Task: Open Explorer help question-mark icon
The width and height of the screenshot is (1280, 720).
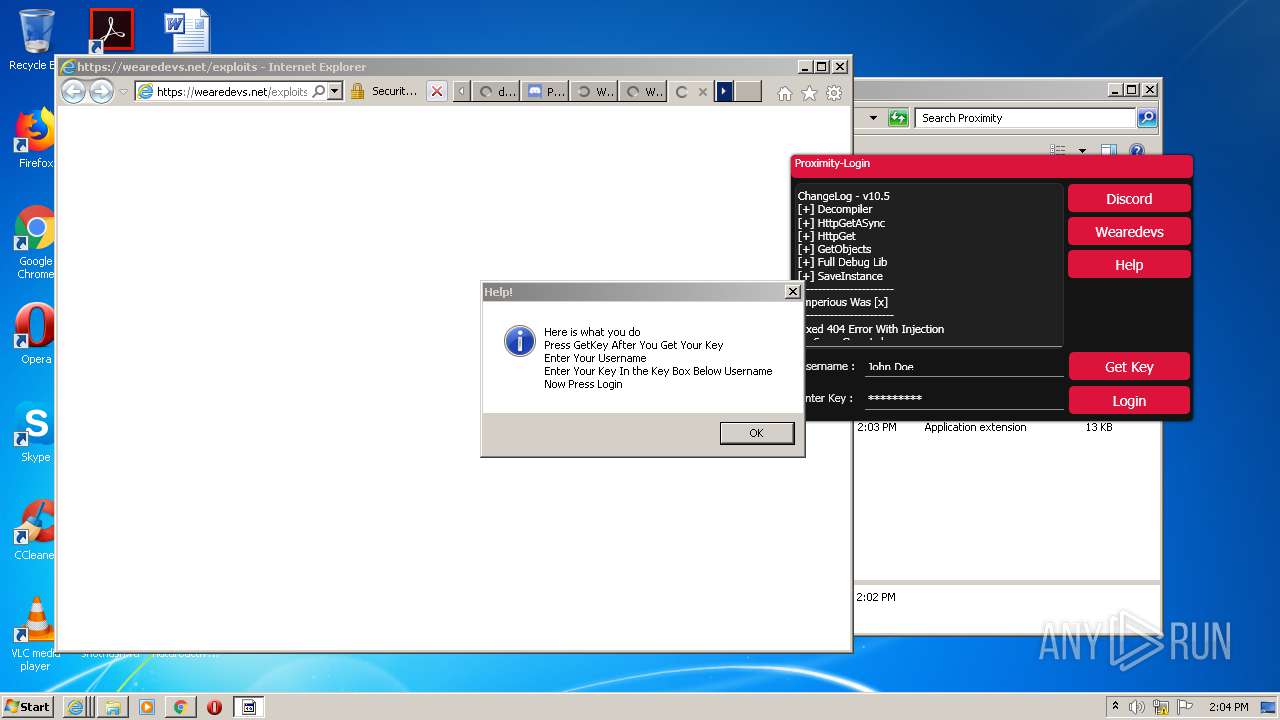Action: [x=1137, y=151]
